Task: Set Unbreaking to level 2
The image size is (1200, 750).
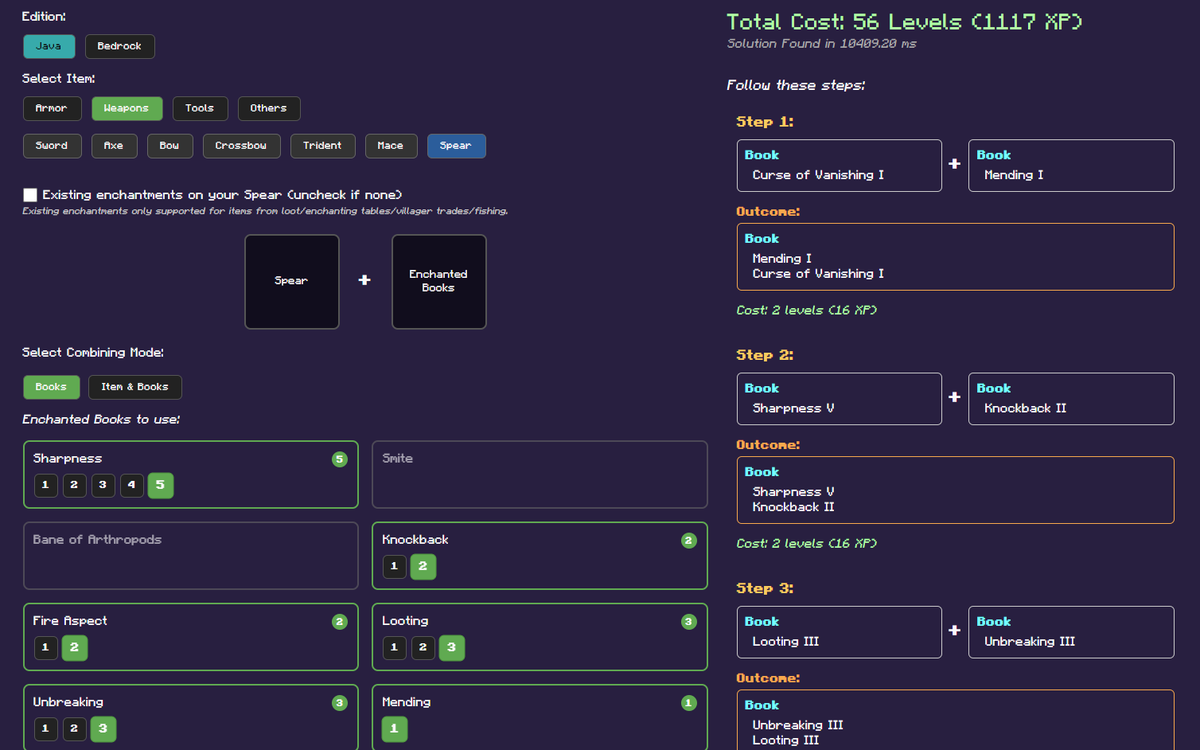Action: 74,729
